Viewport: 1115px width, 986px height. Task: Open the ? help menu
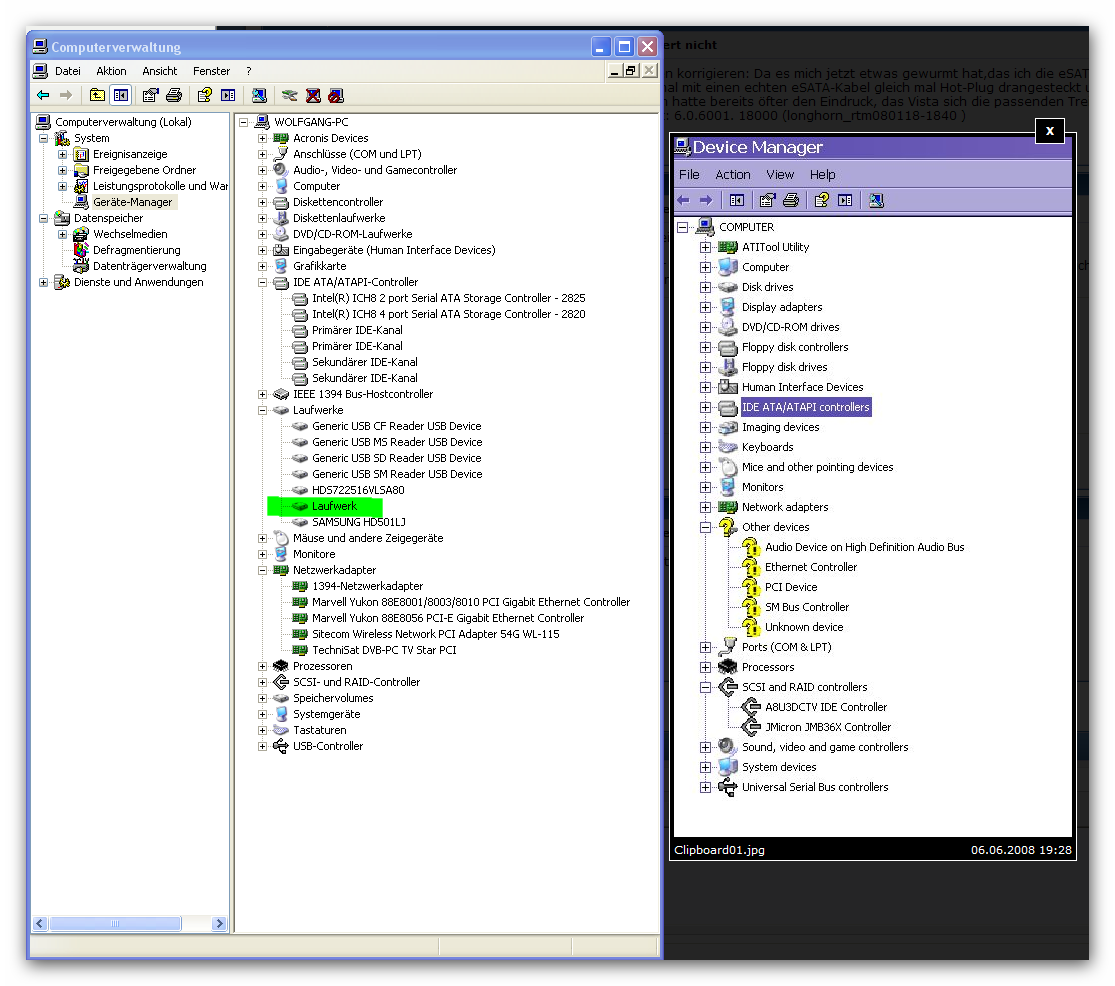coord(249,71)
